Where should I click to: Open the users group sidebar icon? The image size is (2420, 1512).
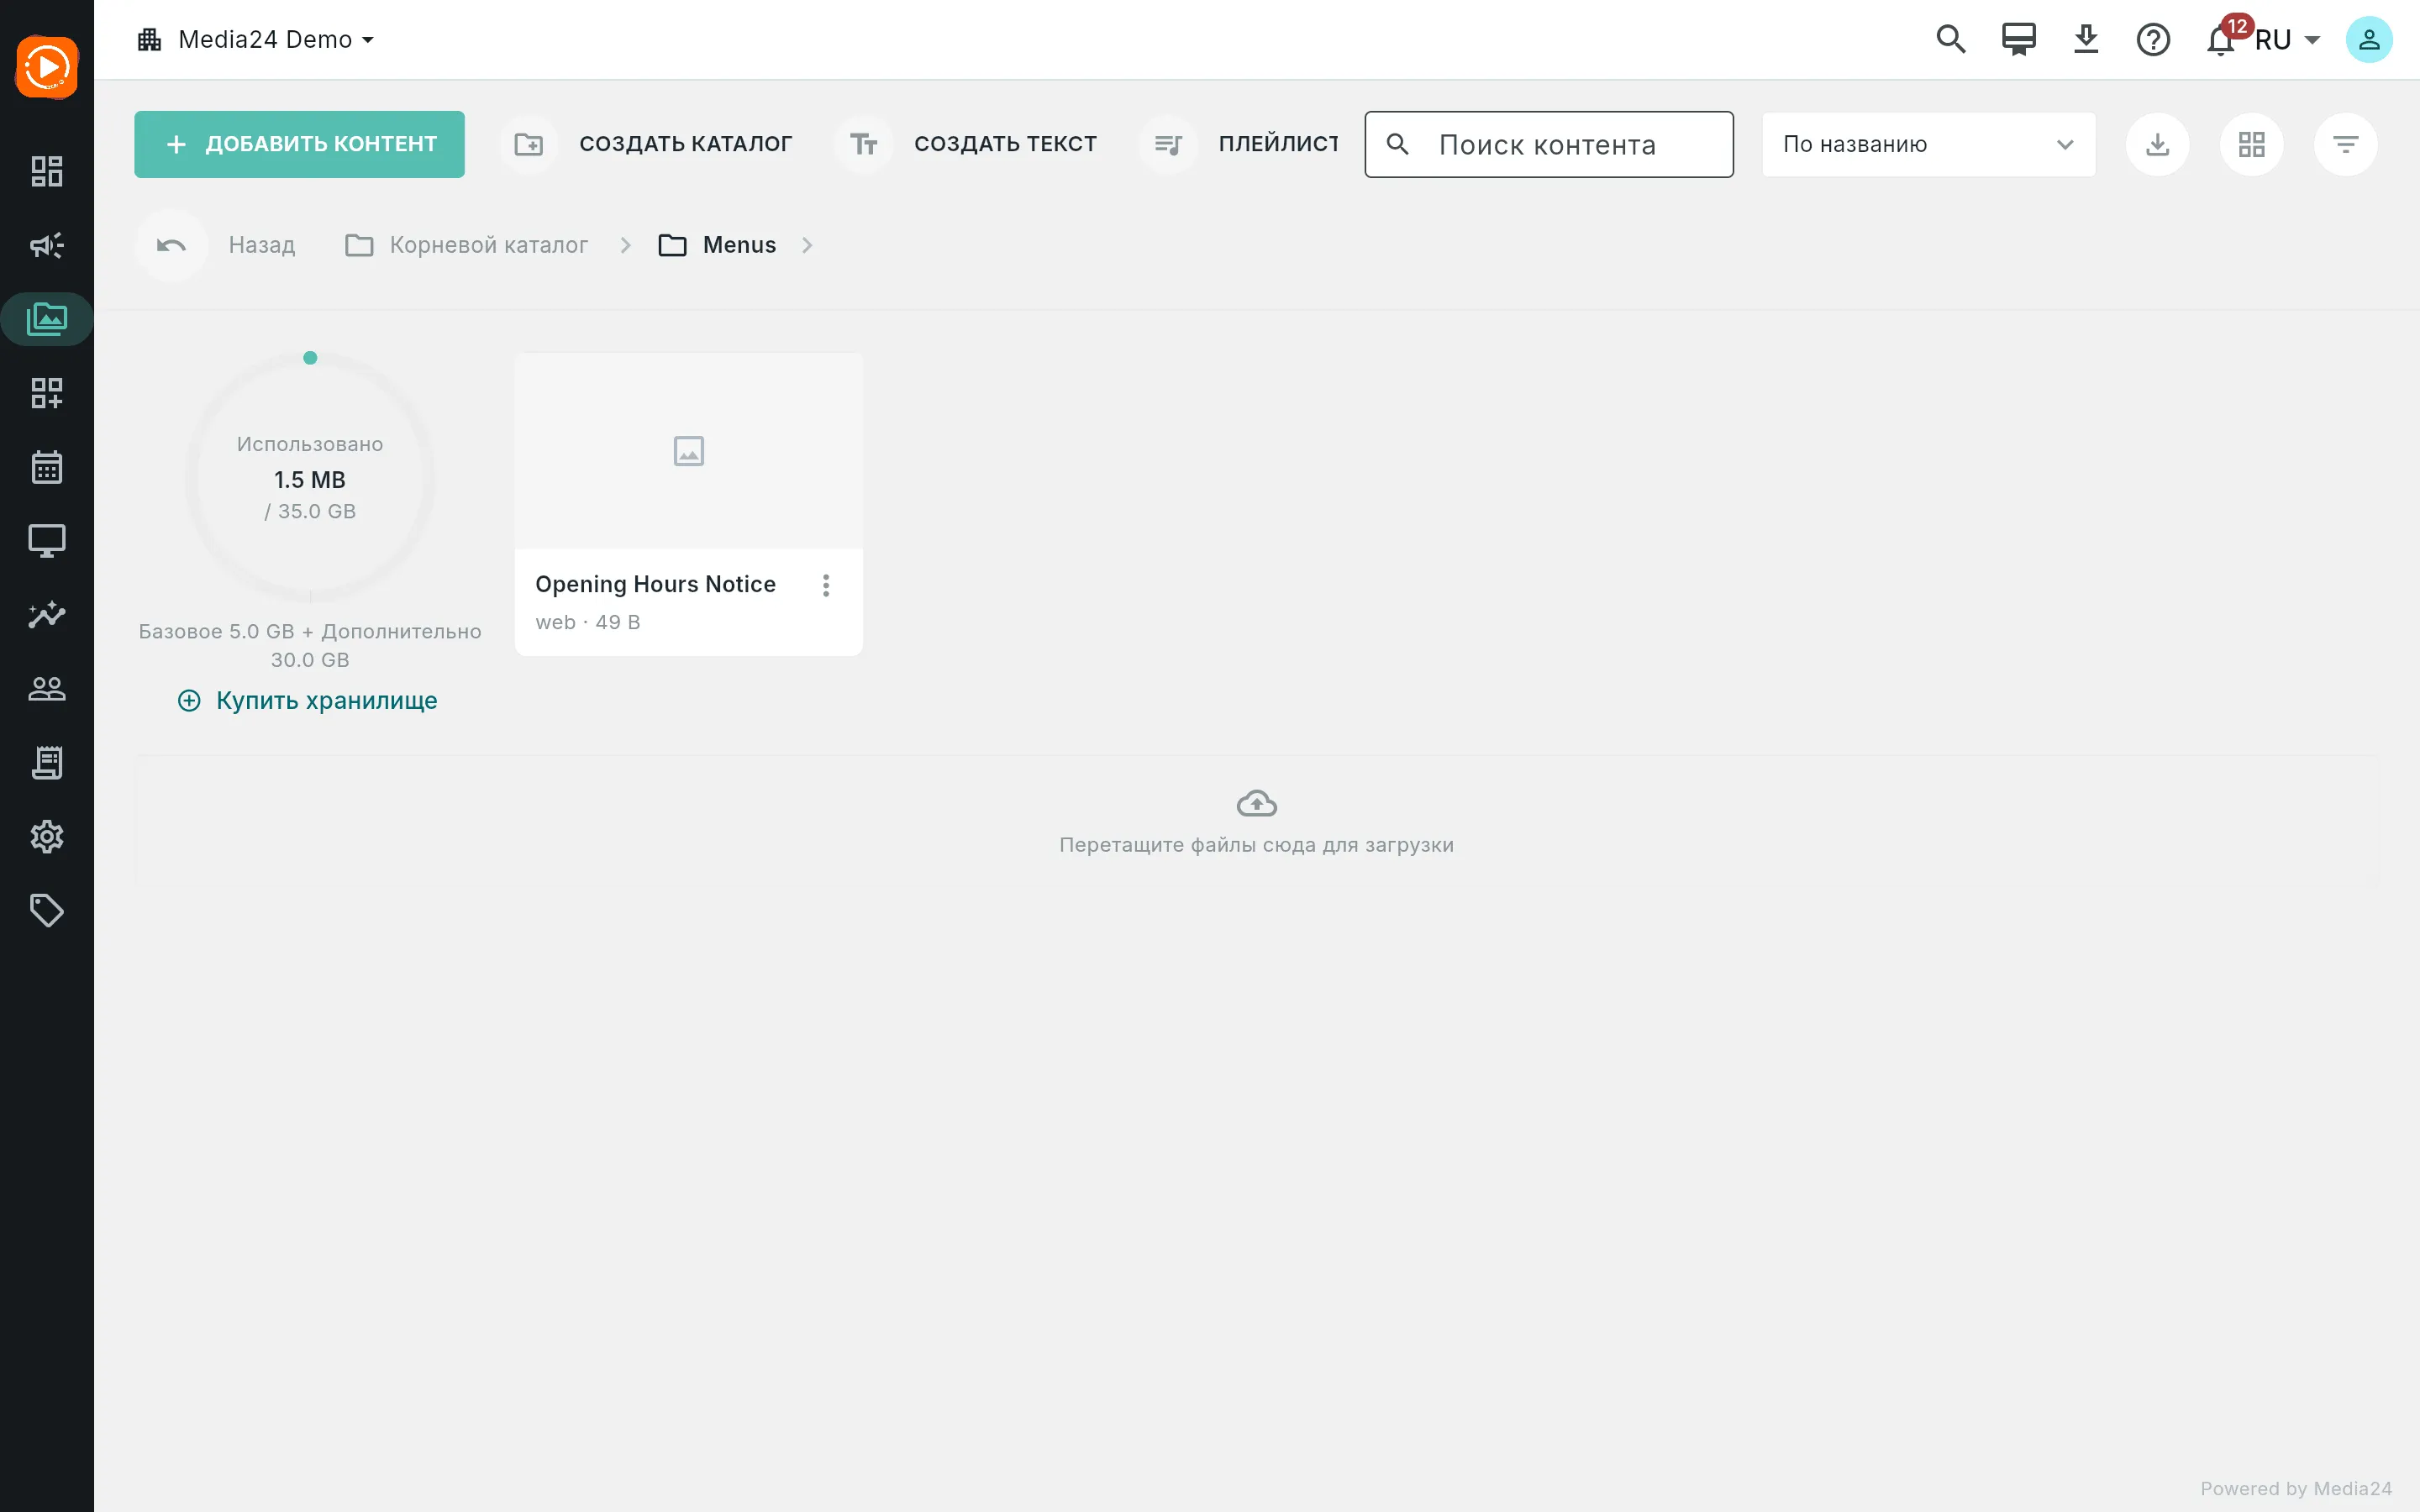tap(46, 689)
